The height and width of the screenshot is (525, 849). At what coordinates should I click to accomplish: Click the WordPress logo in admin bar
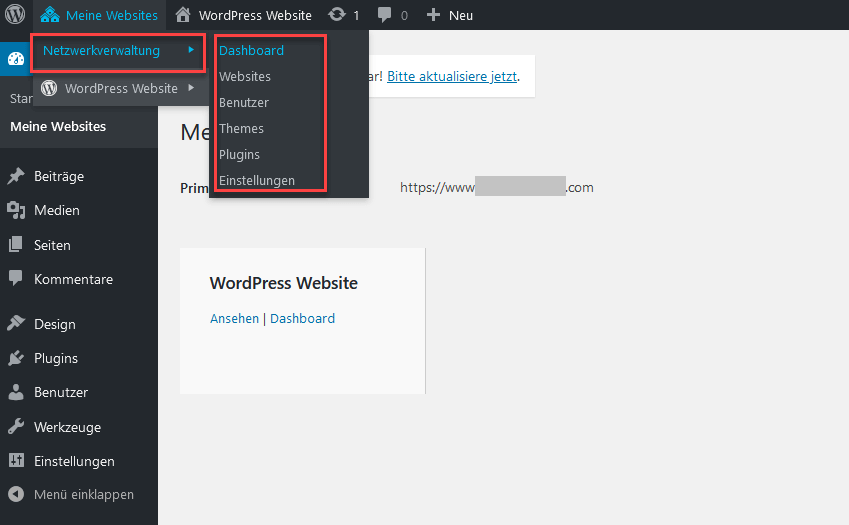point(15,15)
